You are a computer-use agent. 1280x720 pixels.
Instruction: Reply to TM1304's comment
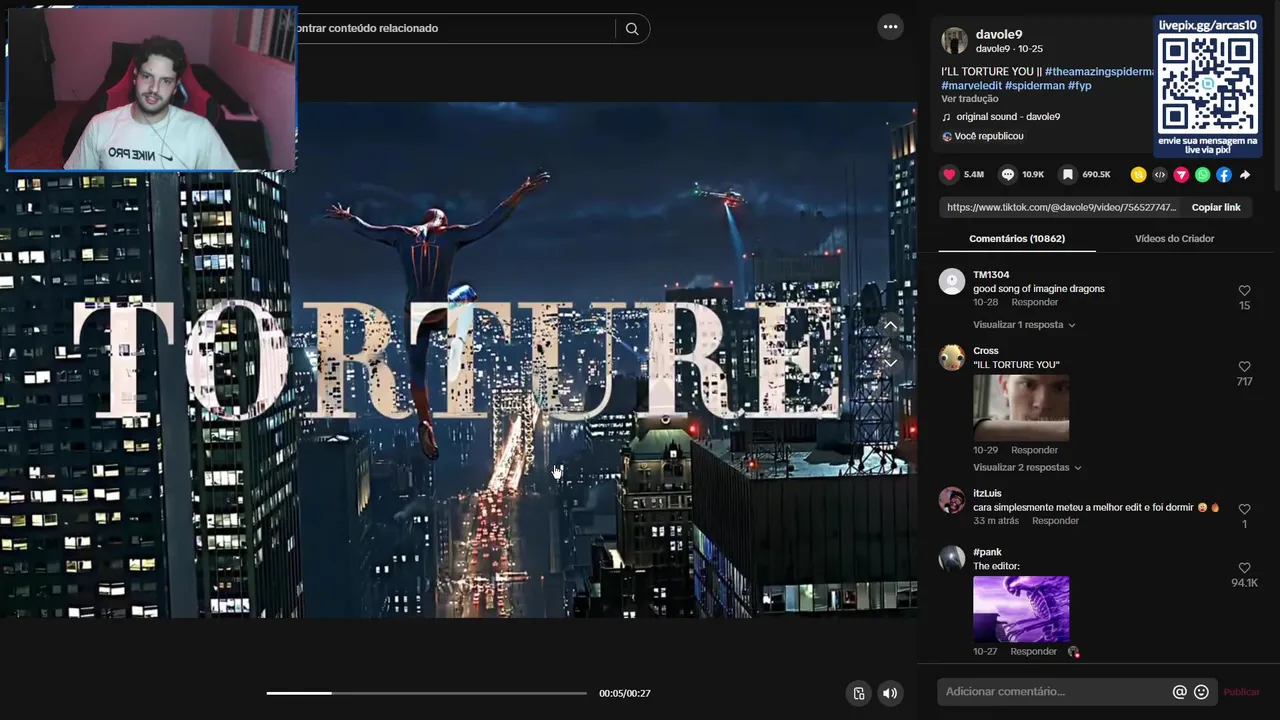[x=1034, y=302]
